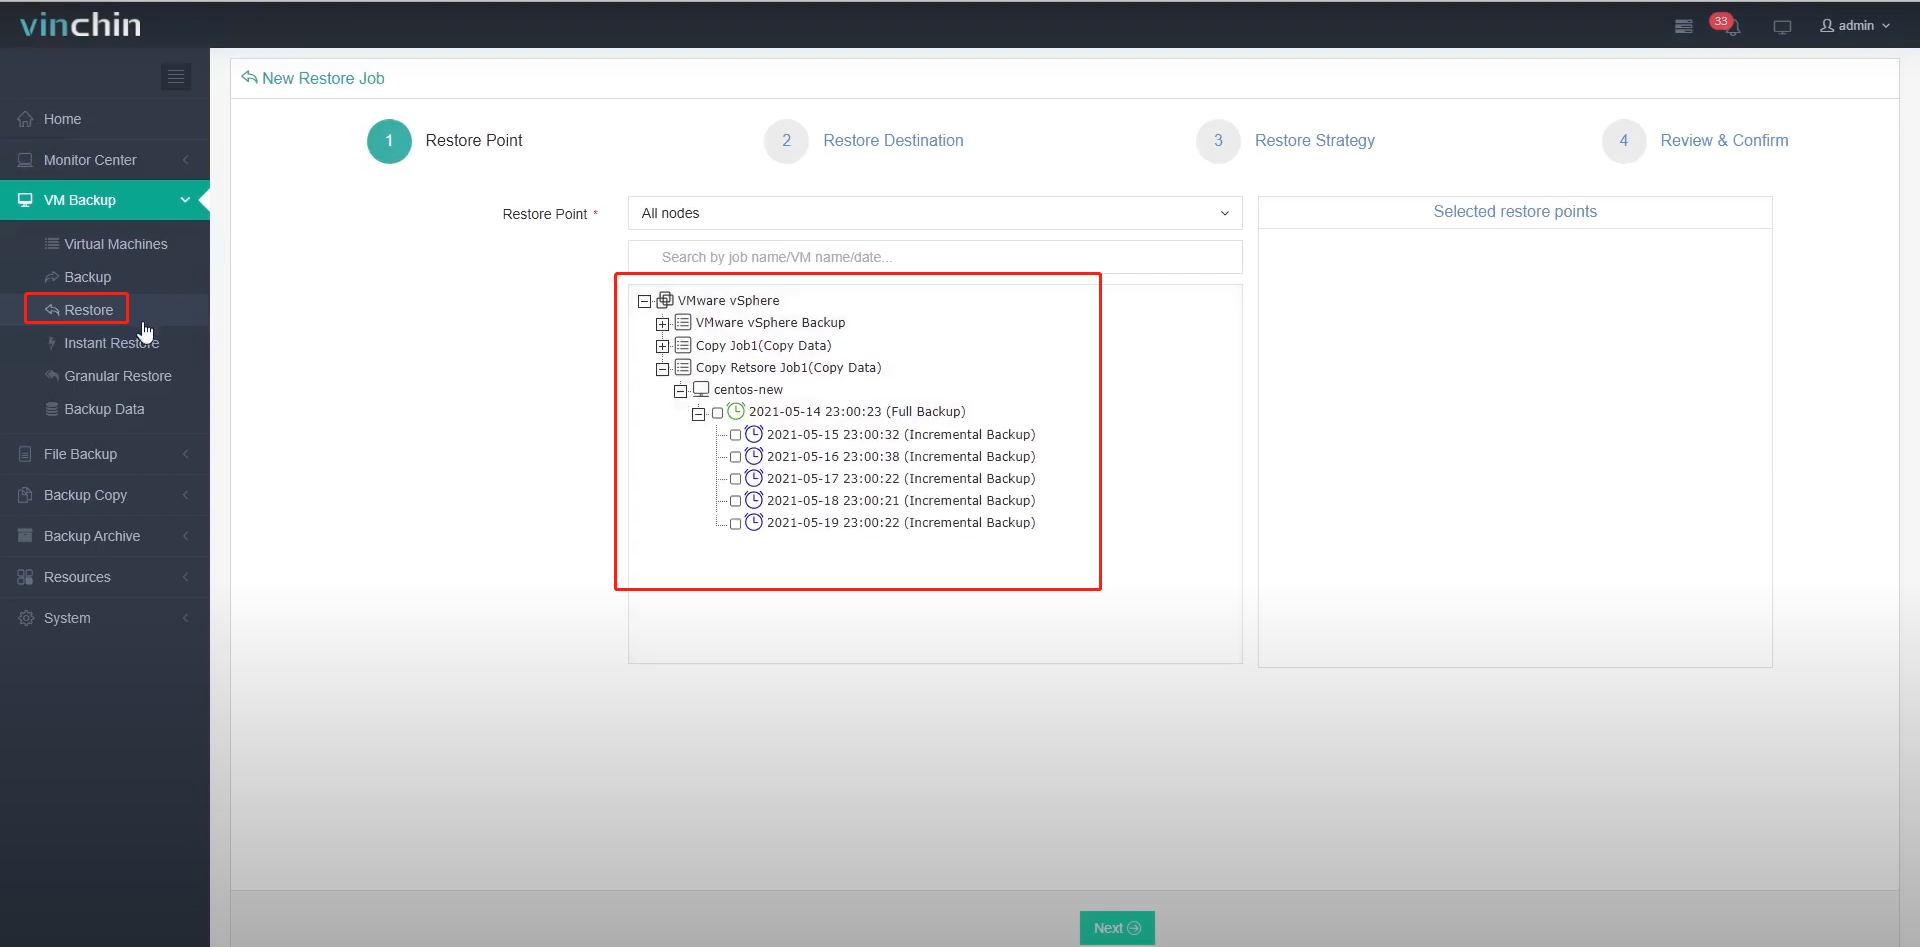Click the monitor screen icon in top bar
1920x947 pixels.
point(1782,27)
